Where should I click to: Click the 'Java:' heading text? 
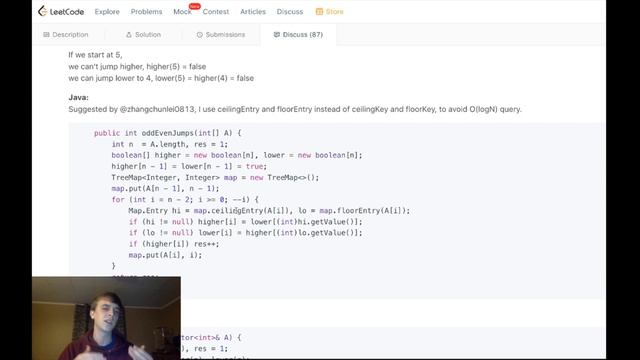[x=78, y=98]
